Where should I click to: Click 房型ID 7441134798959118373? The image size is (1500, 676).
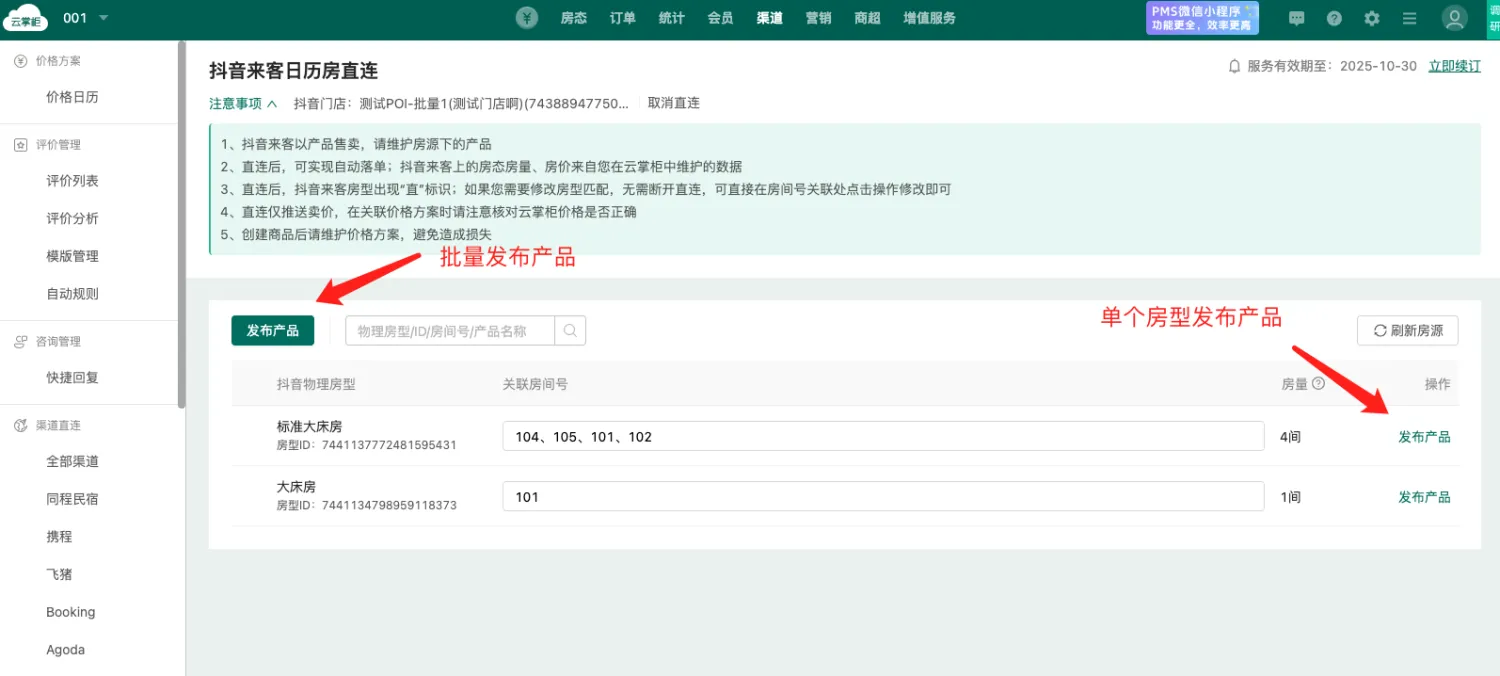click(367, 505)
